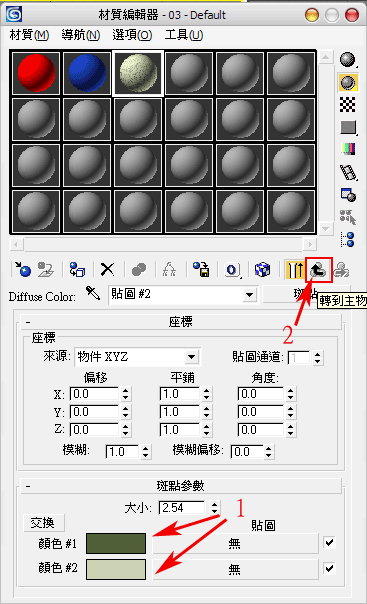Click the 顏色 #2 無 map button
367x604 pixels.
click(235, 569)
